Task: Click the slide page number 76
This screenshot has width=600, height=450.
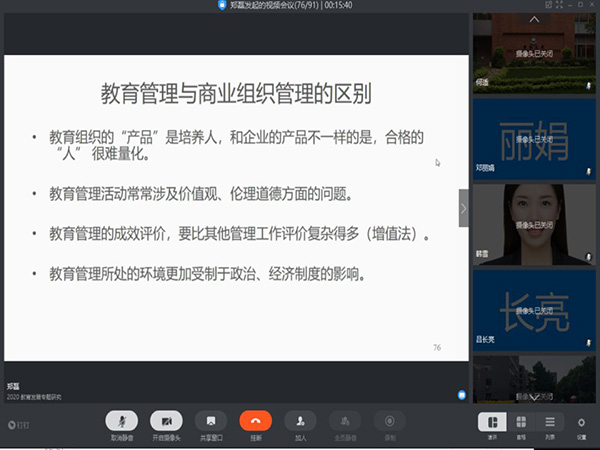Action: (x=437, y=347)
